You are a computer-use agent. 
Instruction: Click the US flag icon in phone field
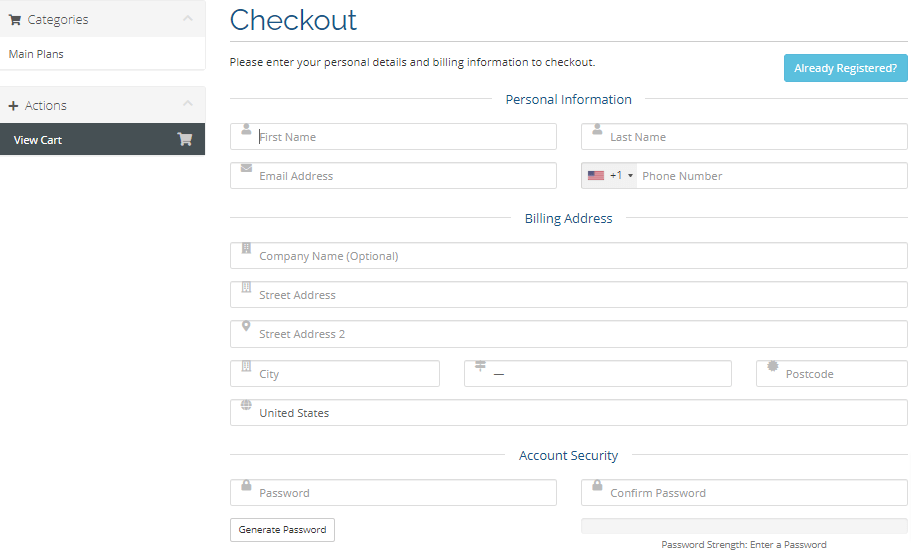coord(596,176)
